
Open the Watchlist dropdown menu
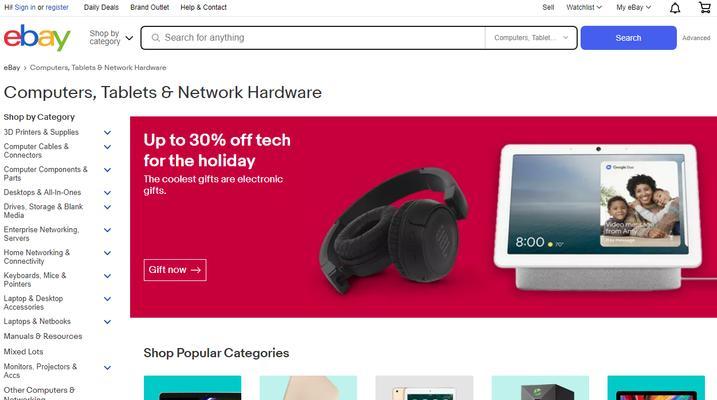pyautogui.click(x=583, y=7)
